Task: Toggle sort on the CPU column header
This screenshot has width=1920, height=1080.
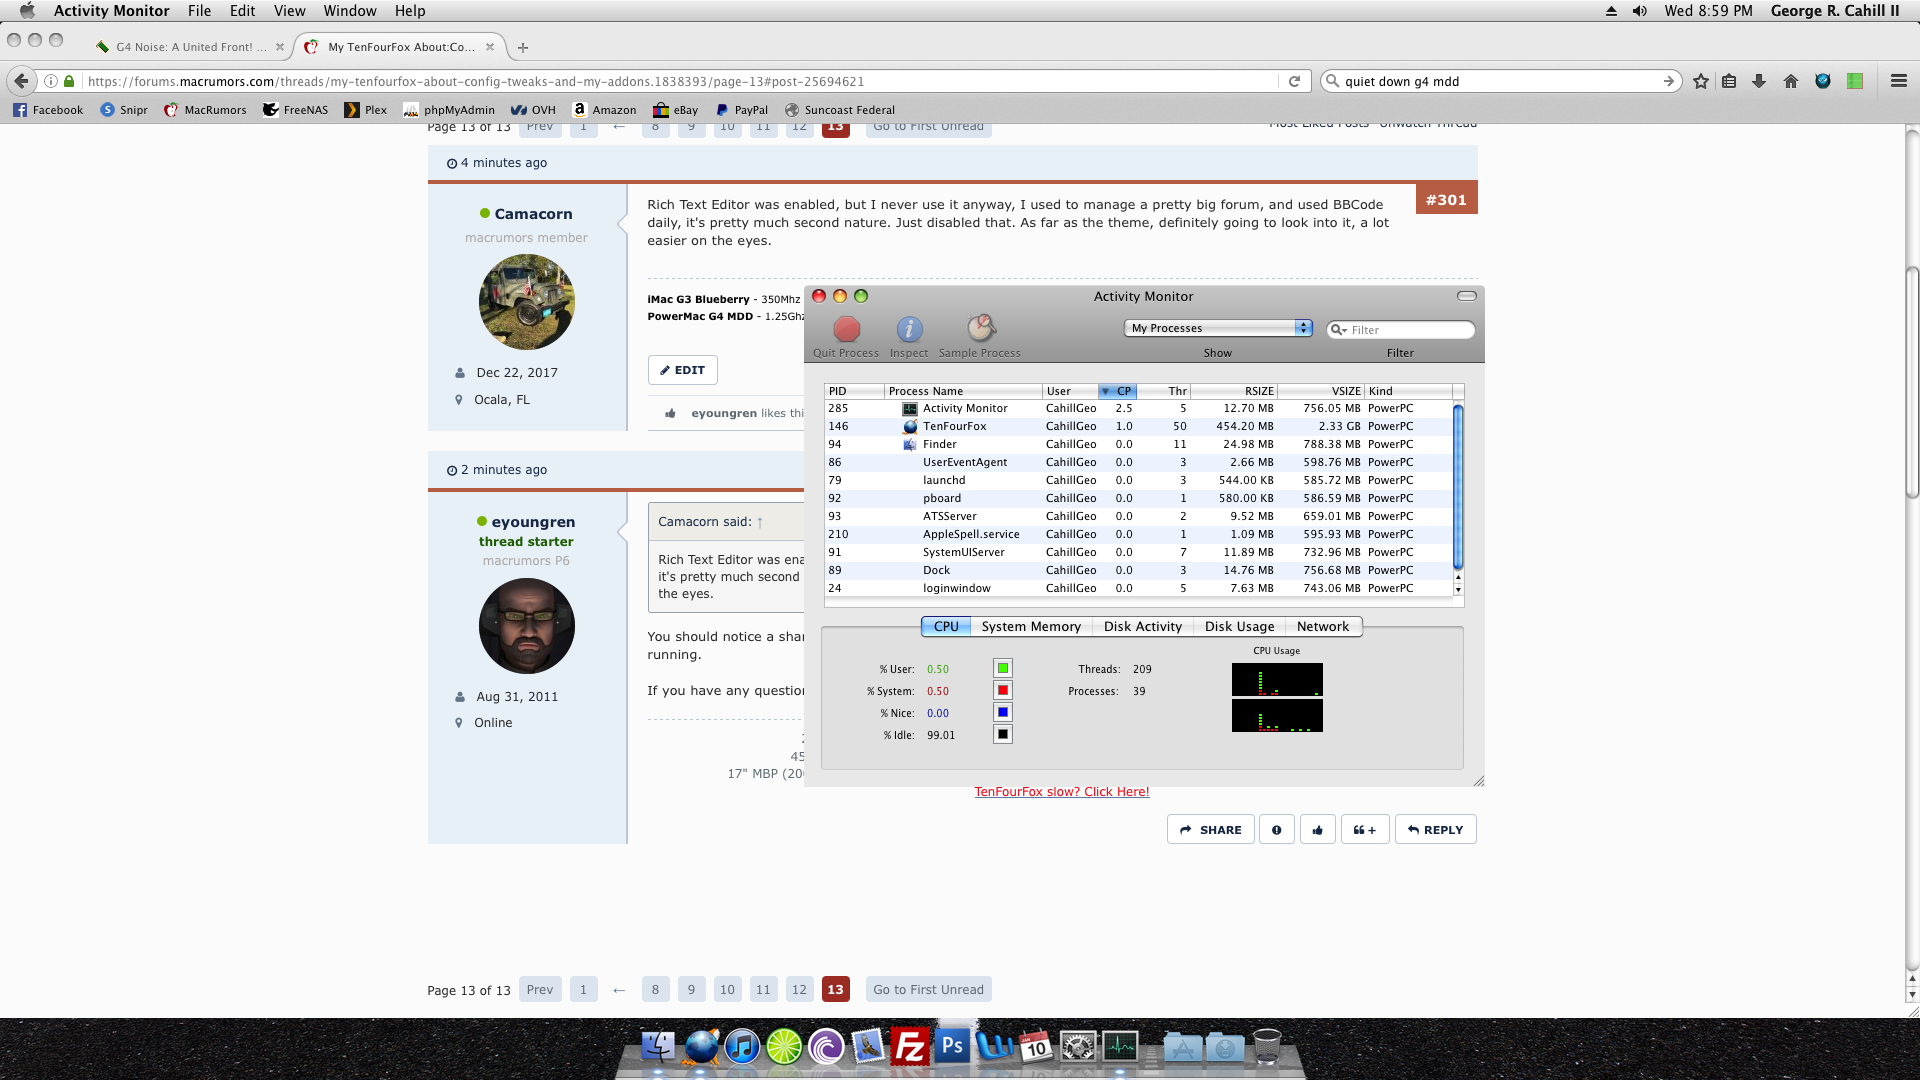Action: click(x=1118, y=391)
